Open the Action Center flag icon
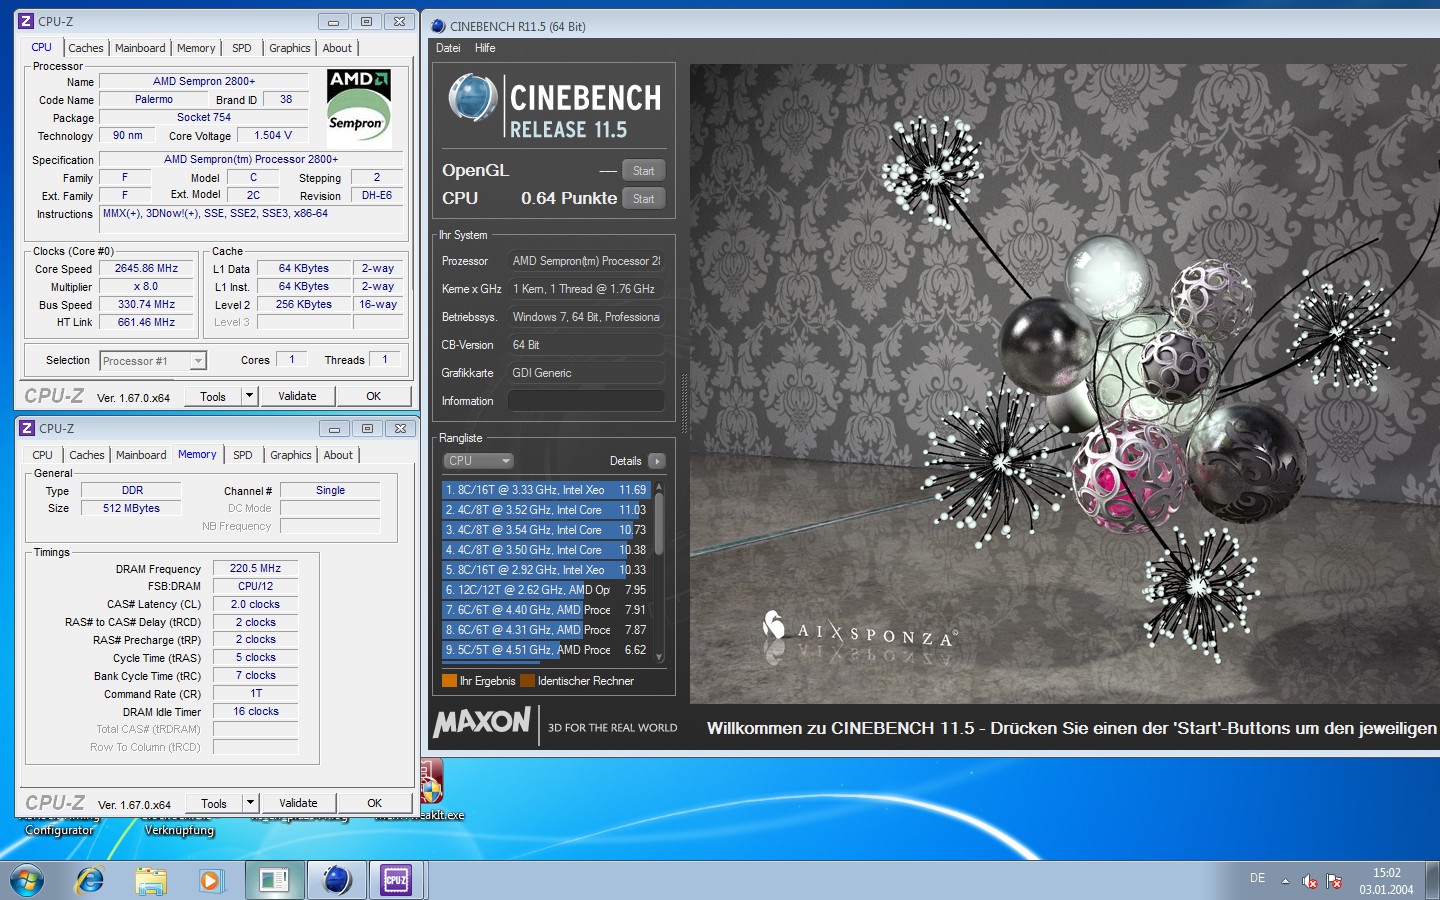This screenshot has height=900, width=1440. [x=1334, y=881]
